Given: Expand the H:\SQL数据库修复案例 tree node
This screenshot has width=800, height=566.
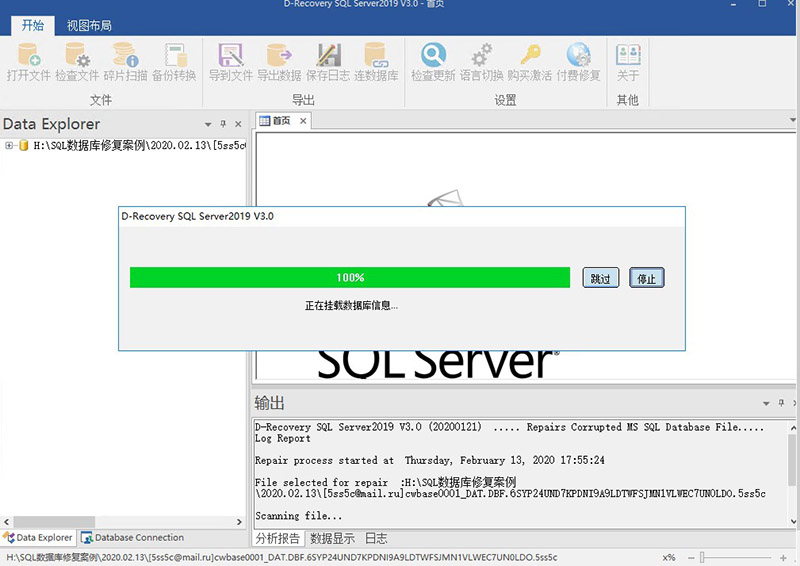Looking at the screenshot, I should pyautogui.click(x=9, y=145).
